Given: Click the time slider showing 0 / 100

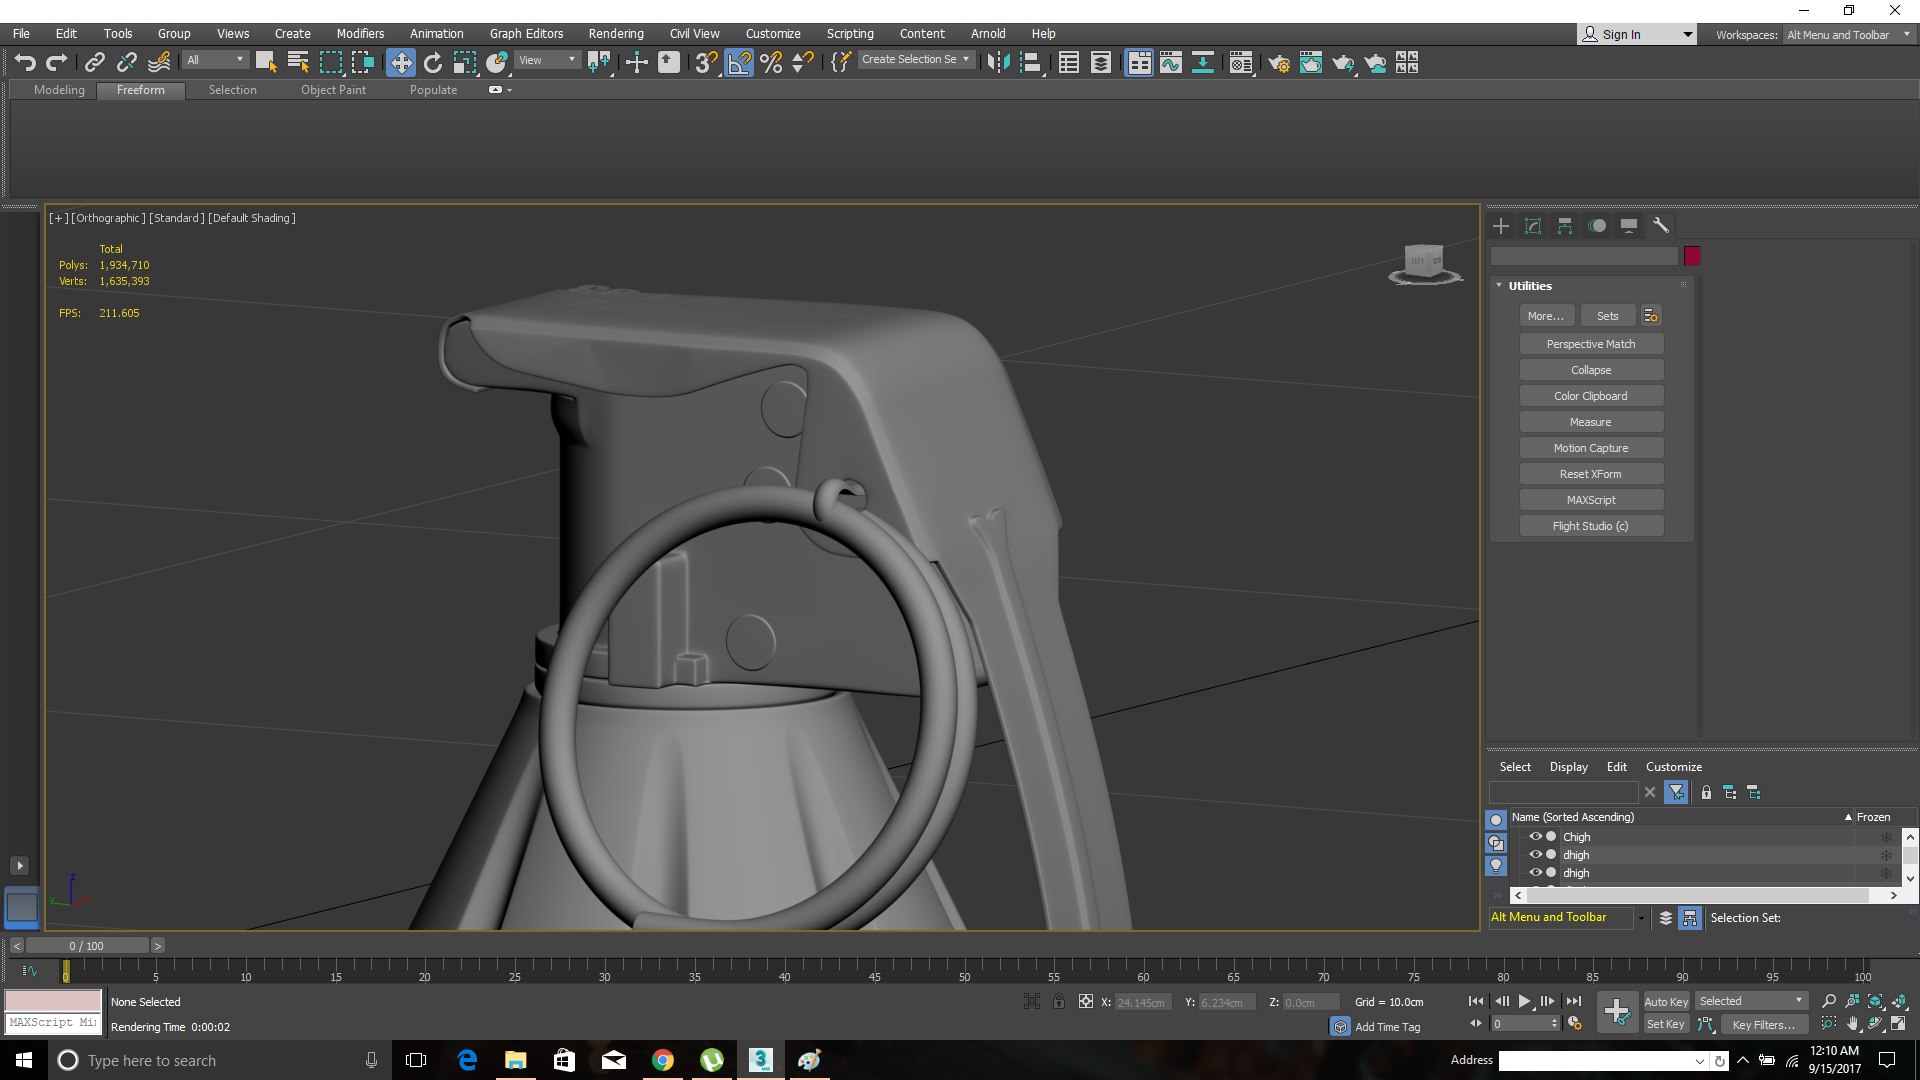Looking at the screenshot, I should point(86,946).
